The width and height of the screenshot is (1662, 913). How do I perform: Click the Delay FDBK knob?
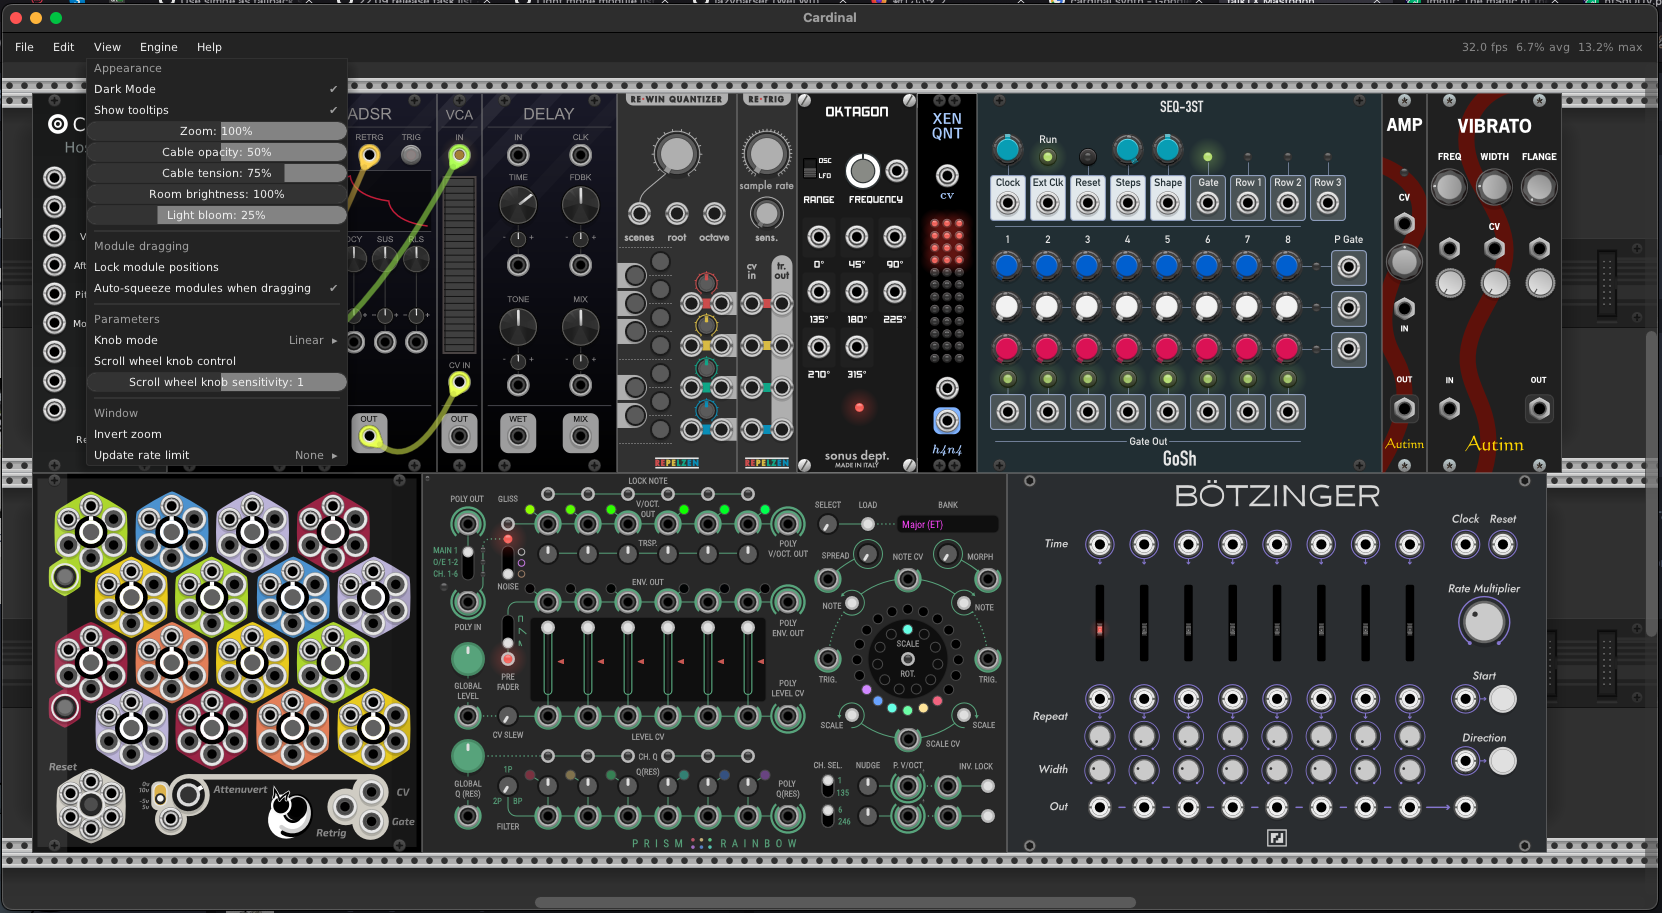coord(581,205)
